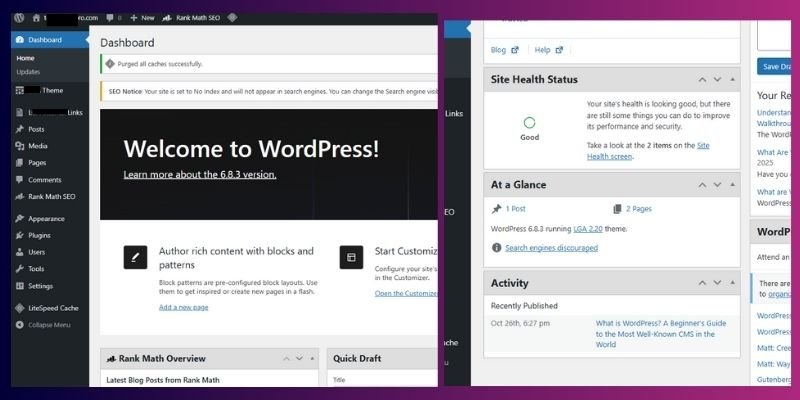This screenshot has width=800, height=400.
Task: Open comments bubble in the admin bar
Action: point(110,17)
